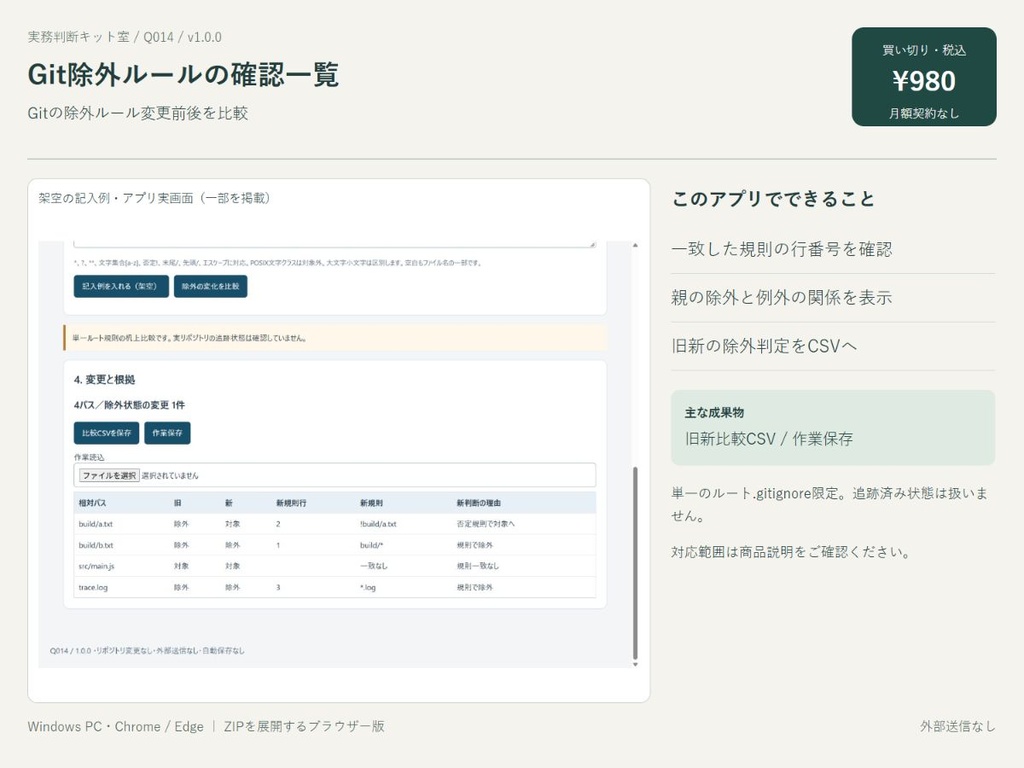Click the 規則一致なし reason cell
1024x768 pixels.
pyautogui.click(x=477, y=566)
